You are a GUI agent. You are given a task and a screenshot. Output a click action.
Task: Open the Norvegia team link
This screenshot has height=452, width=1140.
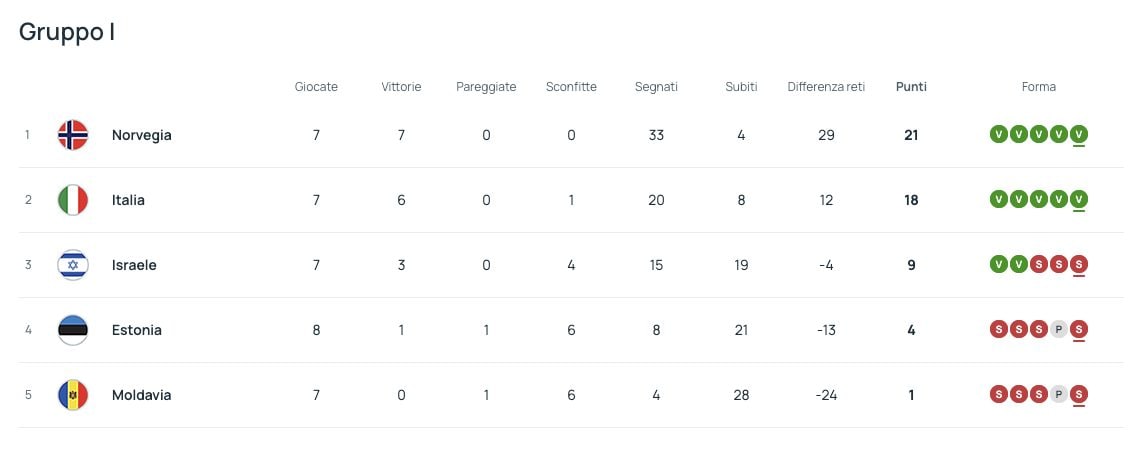tap(142, 135)
